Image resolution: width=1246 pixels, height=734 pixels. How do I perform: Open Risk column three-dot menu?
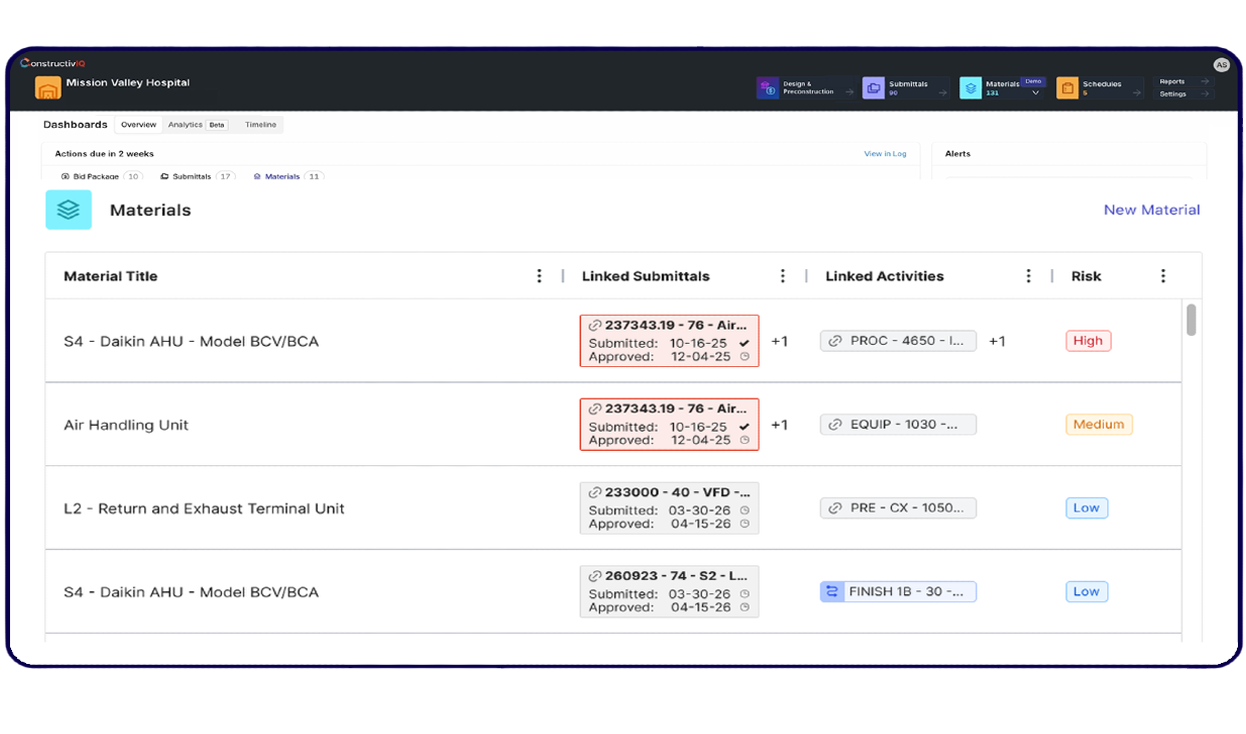(x=1163, y=276)
